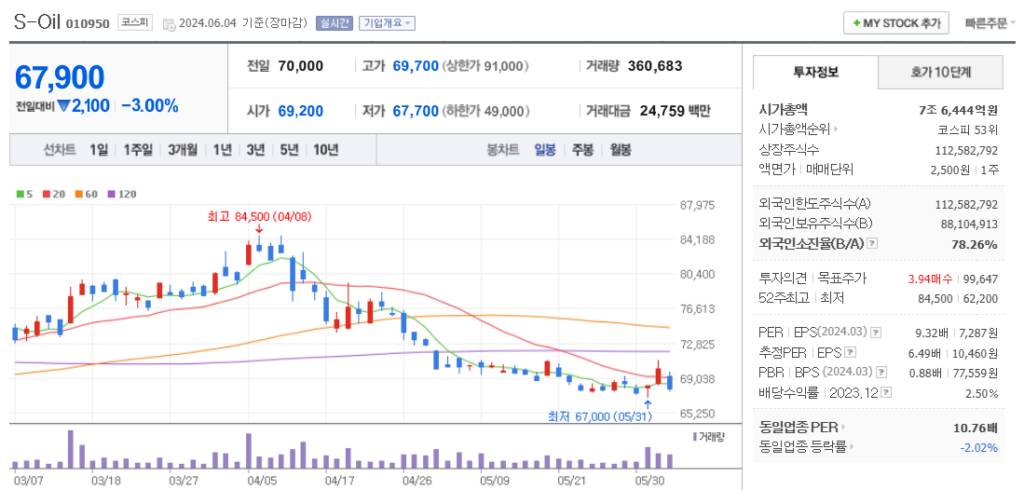
Task: Click the 실시간 badge button
Action: [x=334, y=23]
